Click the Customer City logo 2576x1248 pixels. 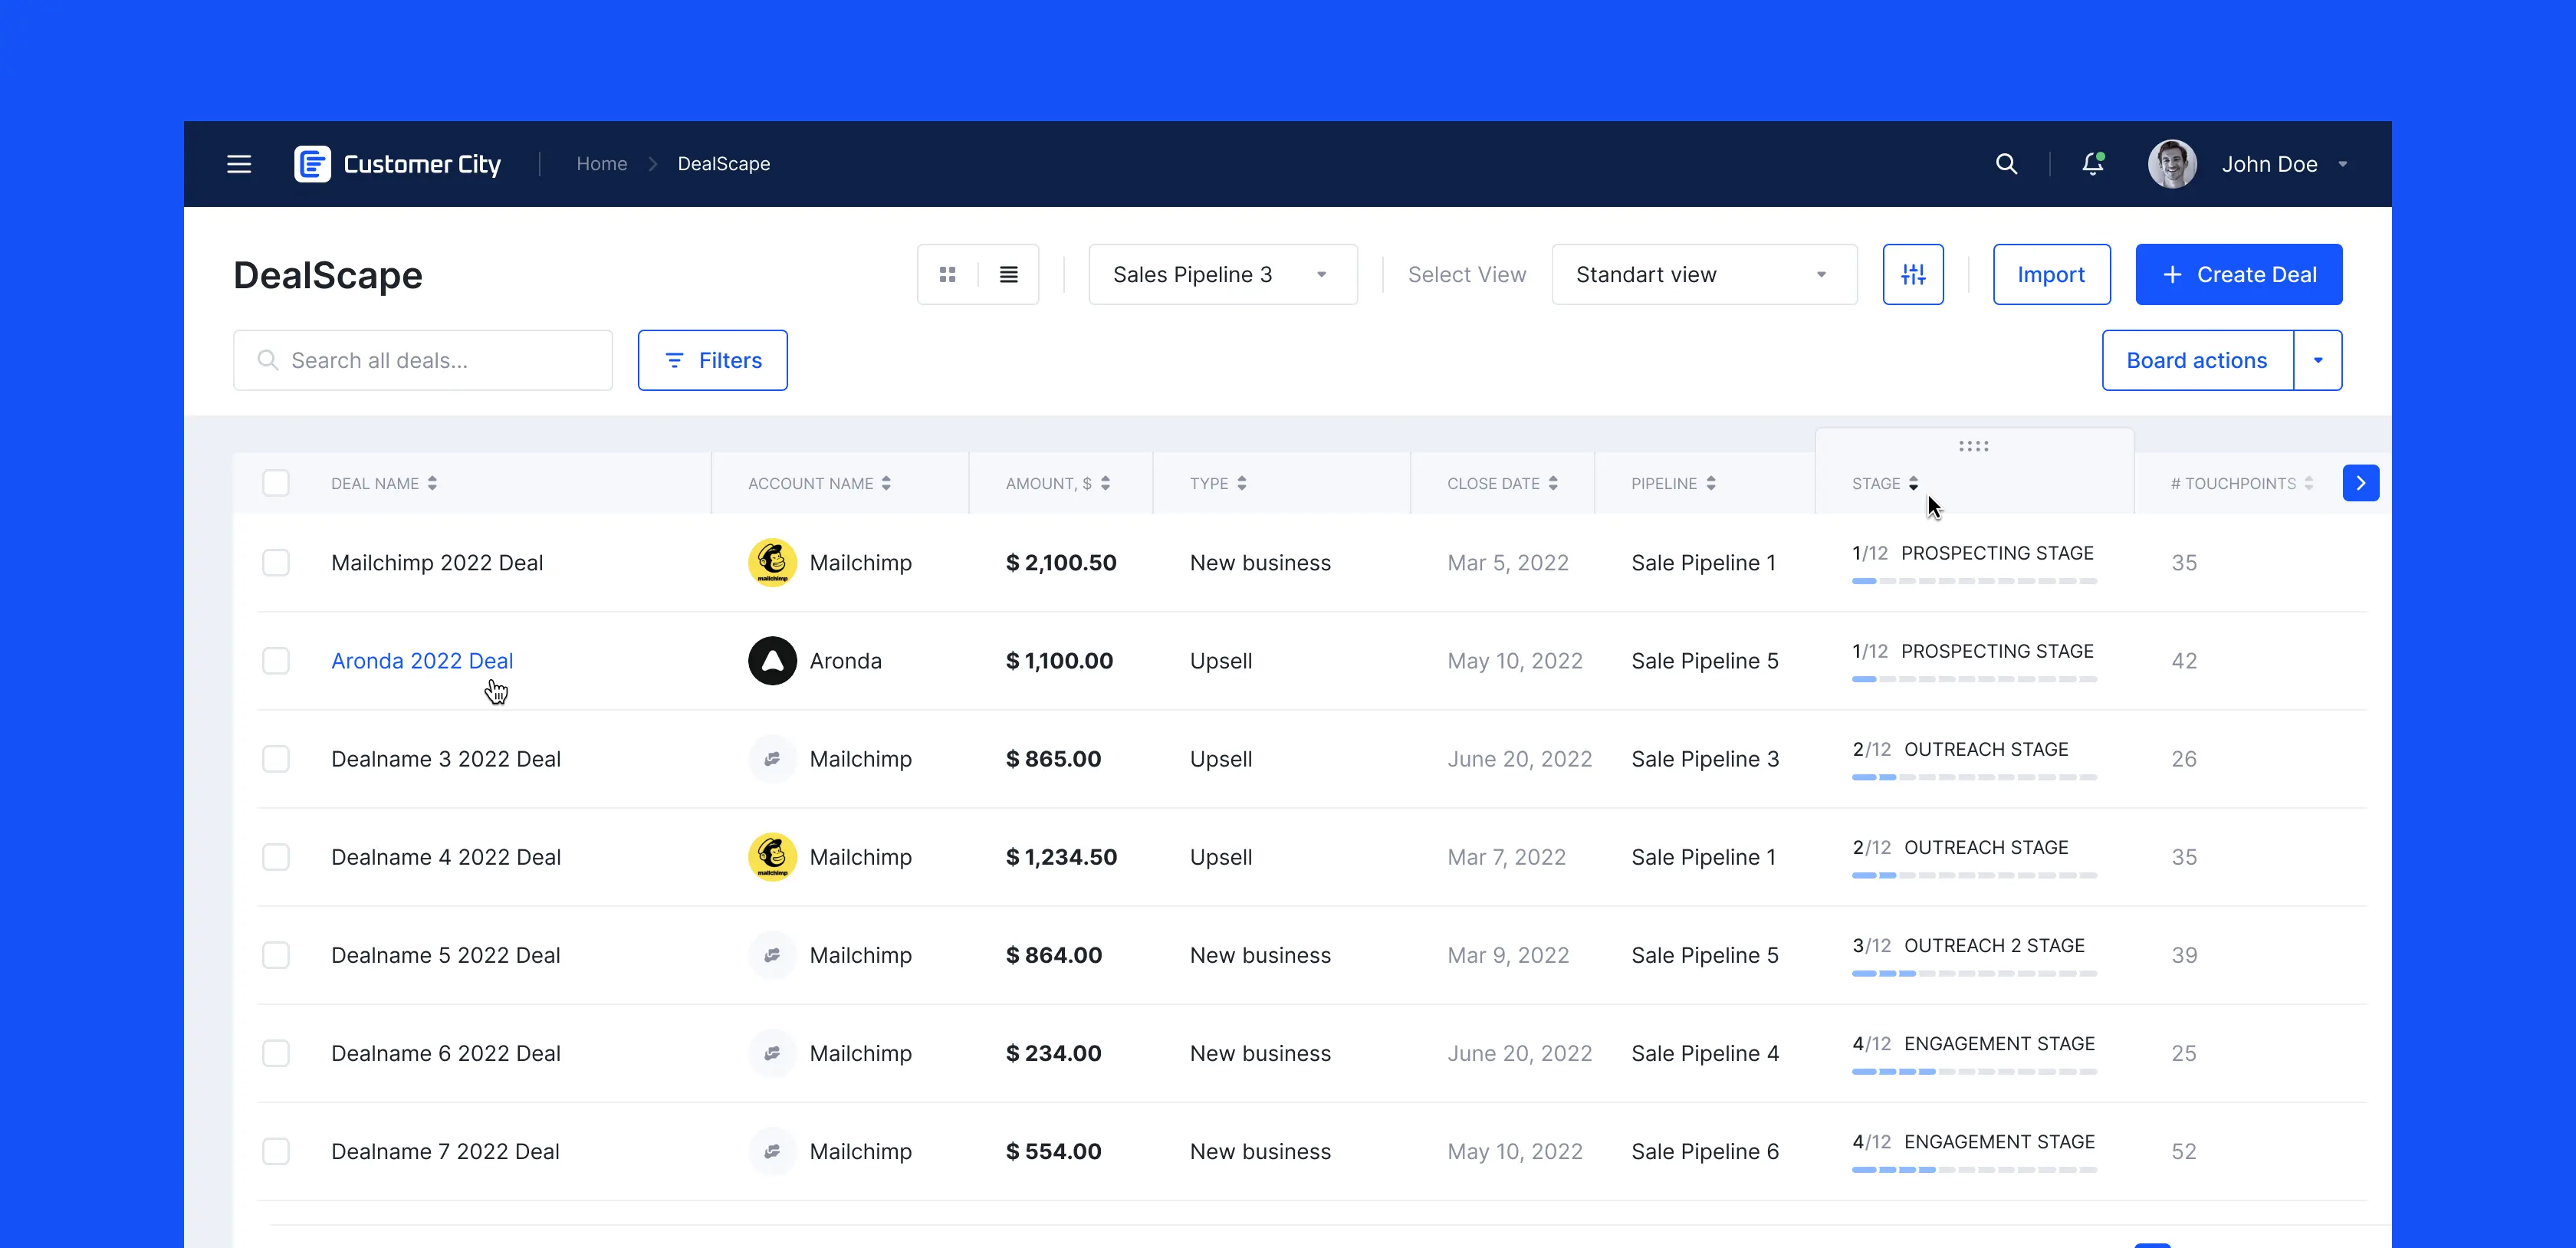click(397, 164)
